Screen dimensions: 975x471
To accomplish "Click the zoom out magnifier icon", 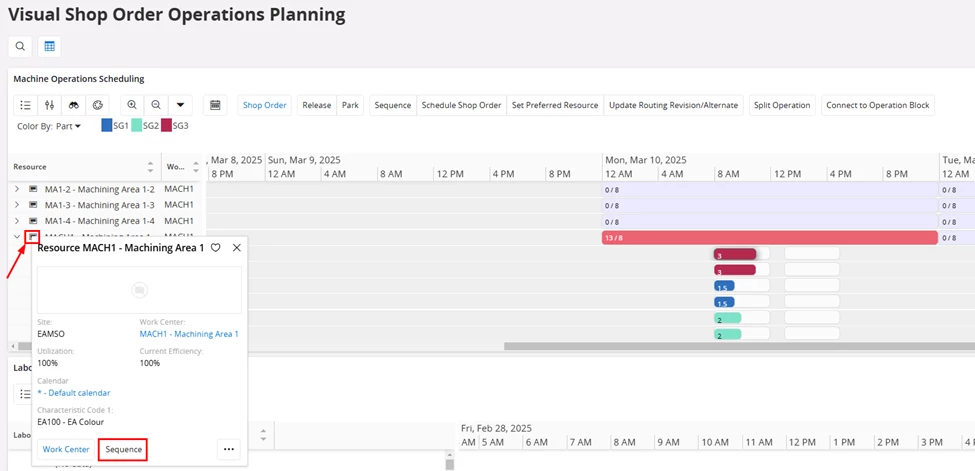I will tap(156, 105).
